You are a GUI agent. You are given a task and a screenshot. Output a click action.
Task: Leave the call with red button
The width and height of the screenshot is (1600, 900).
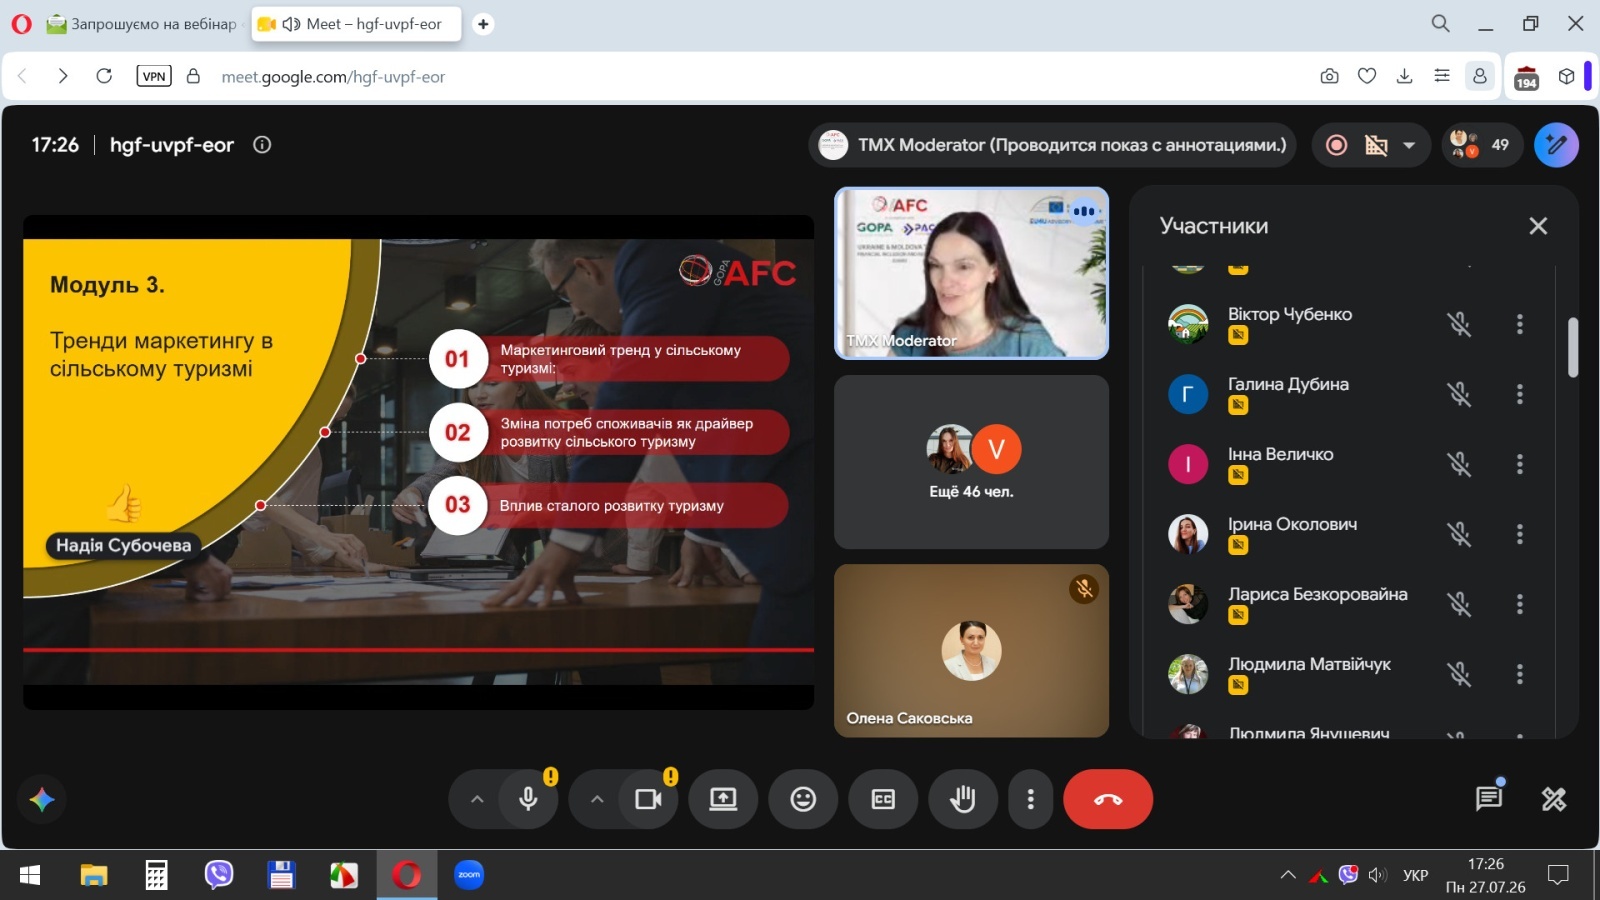click(x=1108, y=799)
